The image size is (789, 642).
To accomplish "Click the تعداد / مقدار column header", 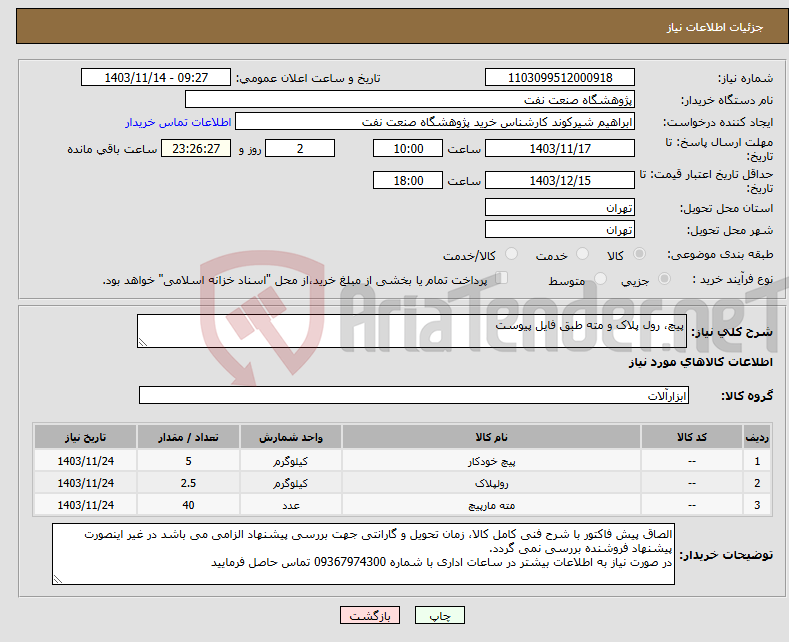I will pyautogui.click(x=188, y=437).
